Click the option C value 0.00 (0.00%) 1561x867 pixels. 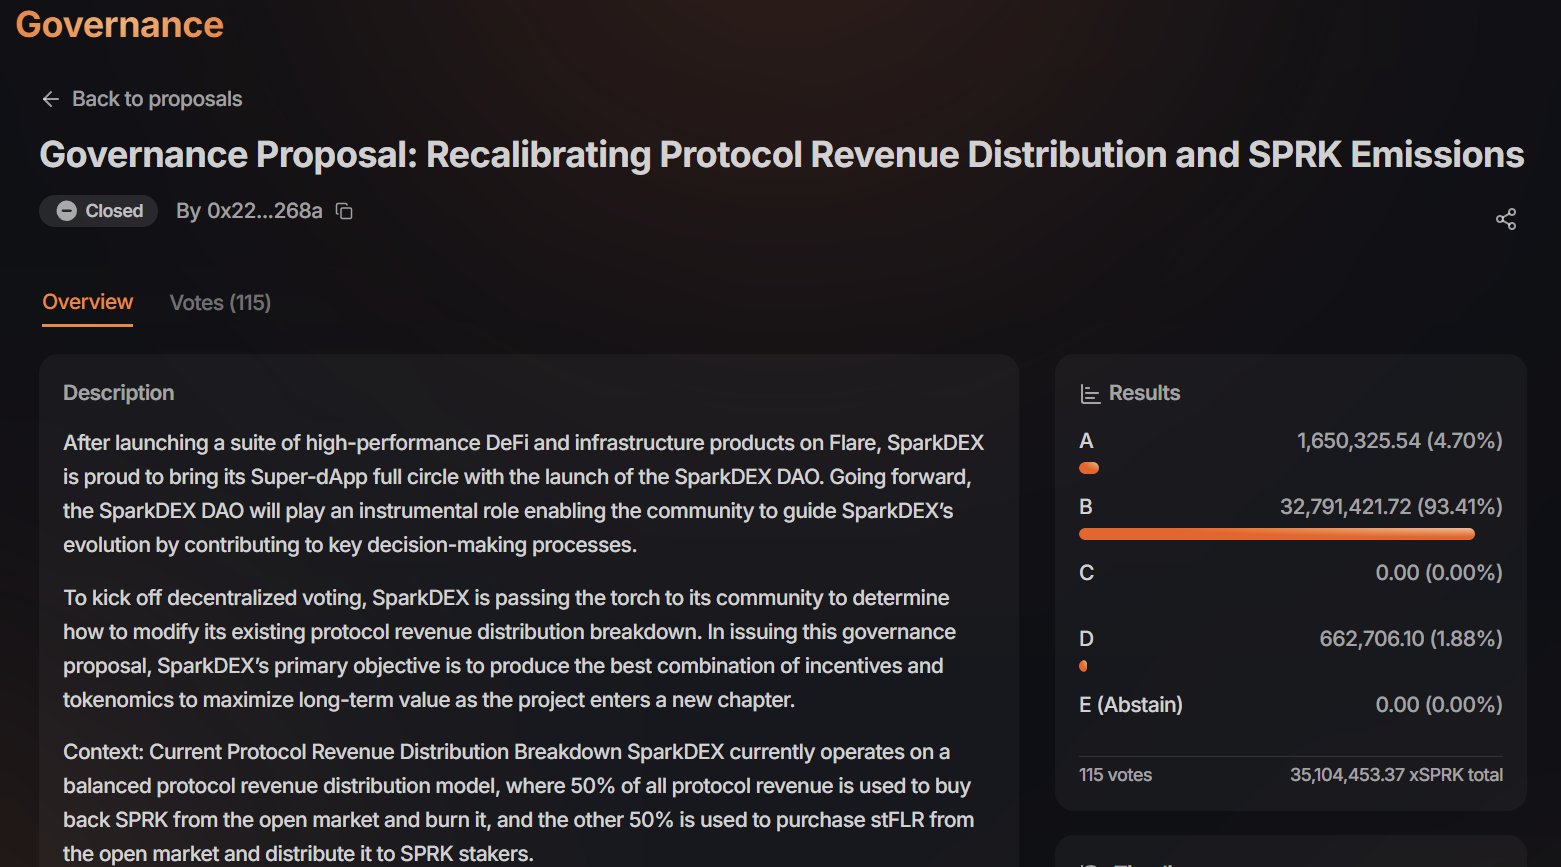(1439, 573)
